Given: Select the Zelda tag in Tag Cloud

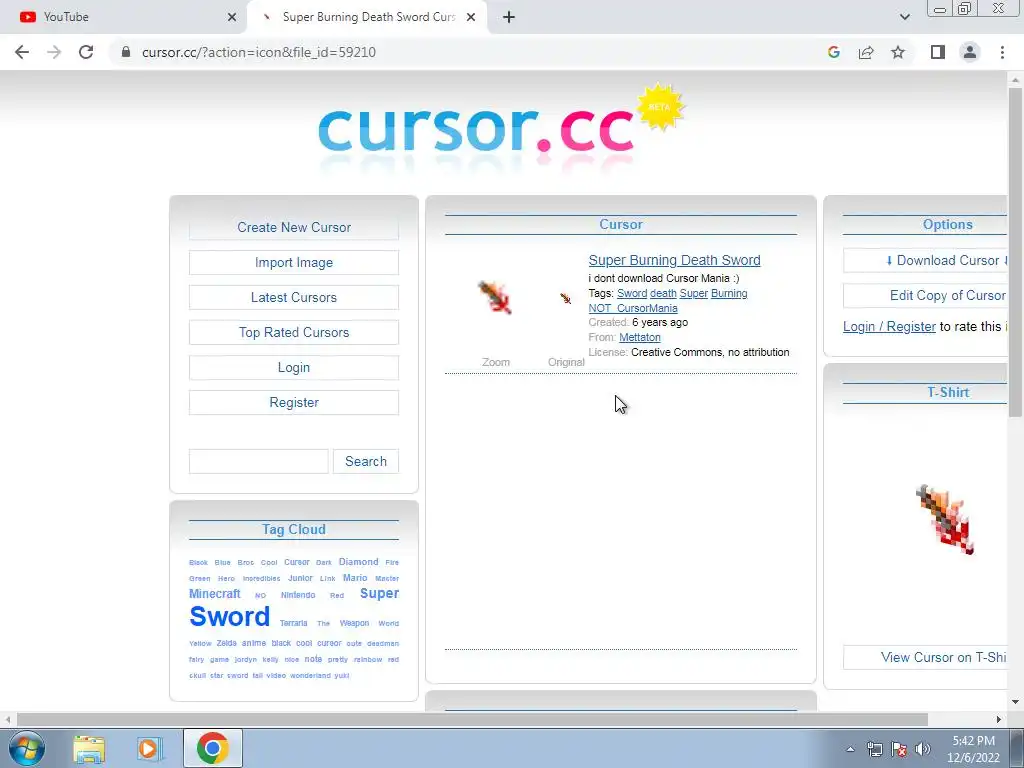Looking at the screenshot, I should point(227,643).
